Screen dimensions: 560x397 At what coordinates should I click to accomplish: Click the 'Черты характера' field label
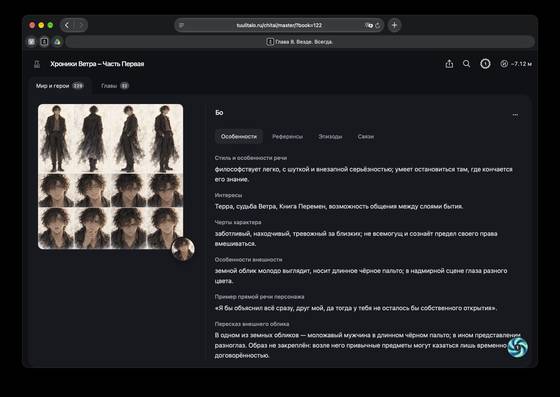click(x=238, y=222)
